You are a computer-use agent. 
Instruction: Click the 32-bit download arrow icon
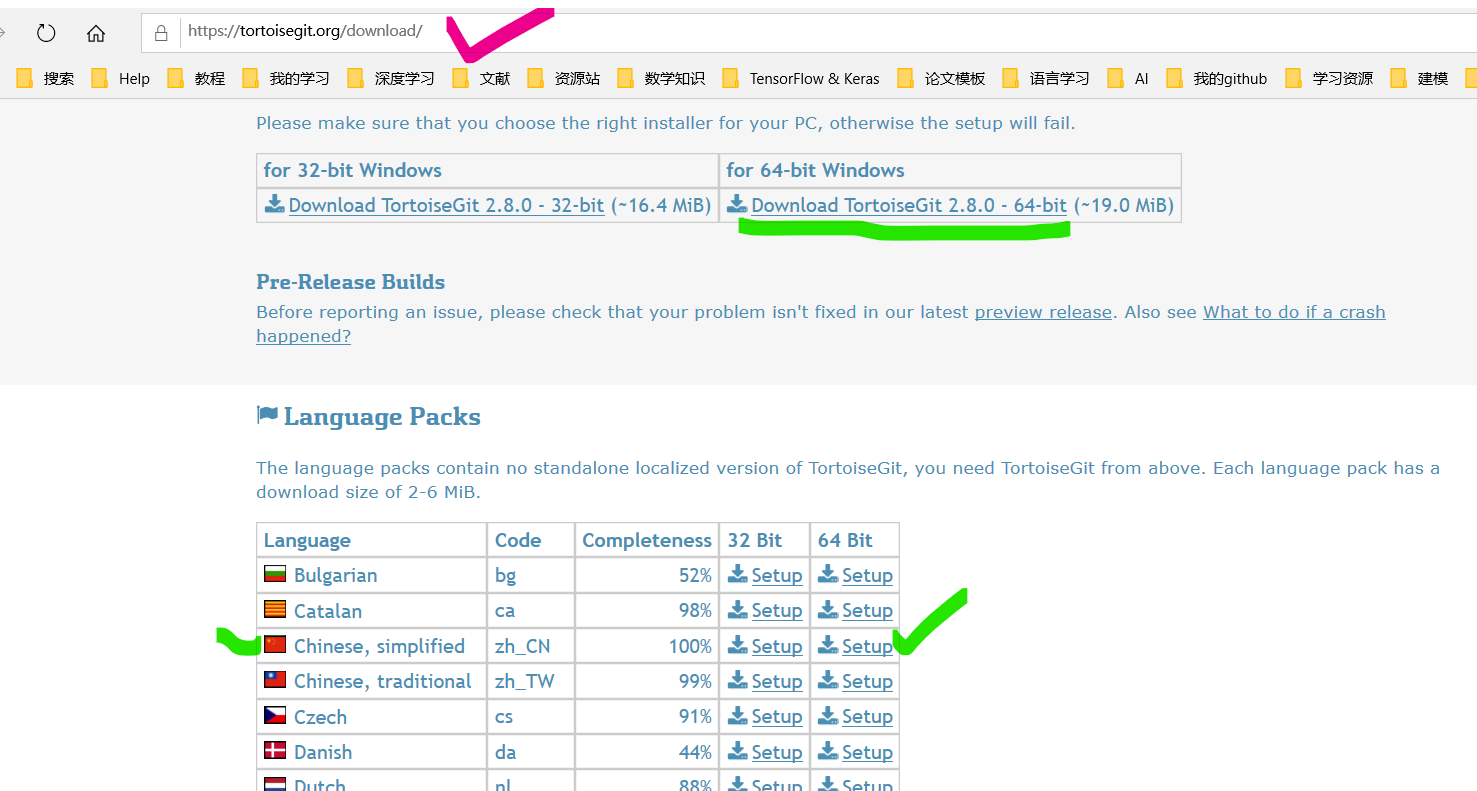[x=275, y=204]
